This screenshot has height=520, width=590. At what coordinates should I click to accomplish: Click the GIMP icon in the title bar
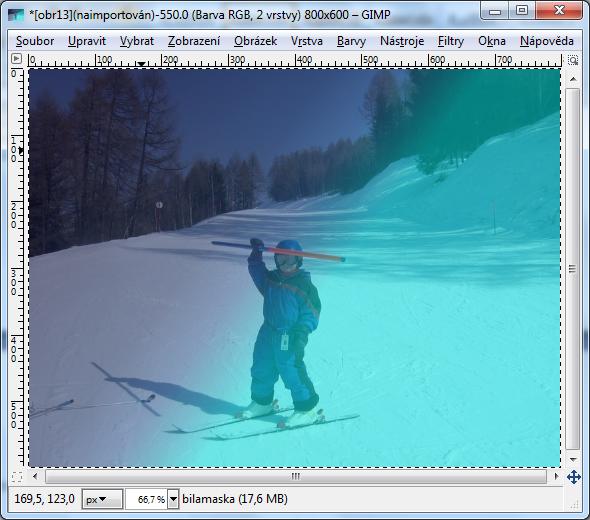pyautogui.click(x=15, y=15)
